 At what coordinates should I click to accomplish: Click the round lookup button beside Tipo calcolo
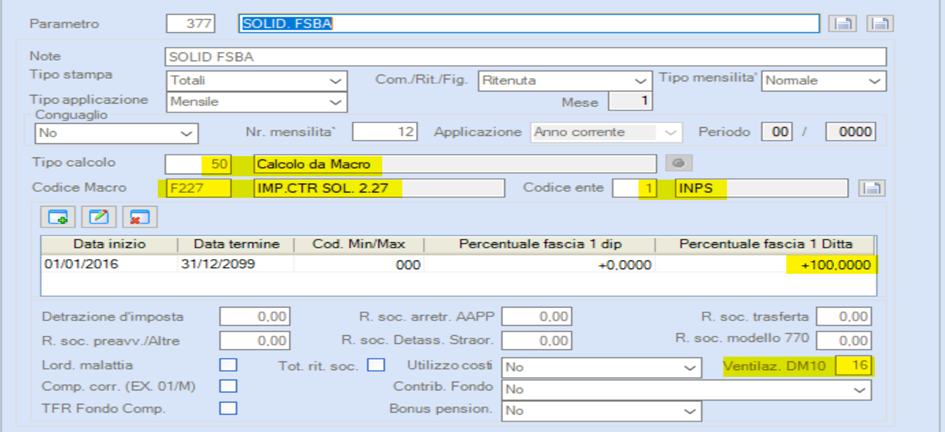679,163
